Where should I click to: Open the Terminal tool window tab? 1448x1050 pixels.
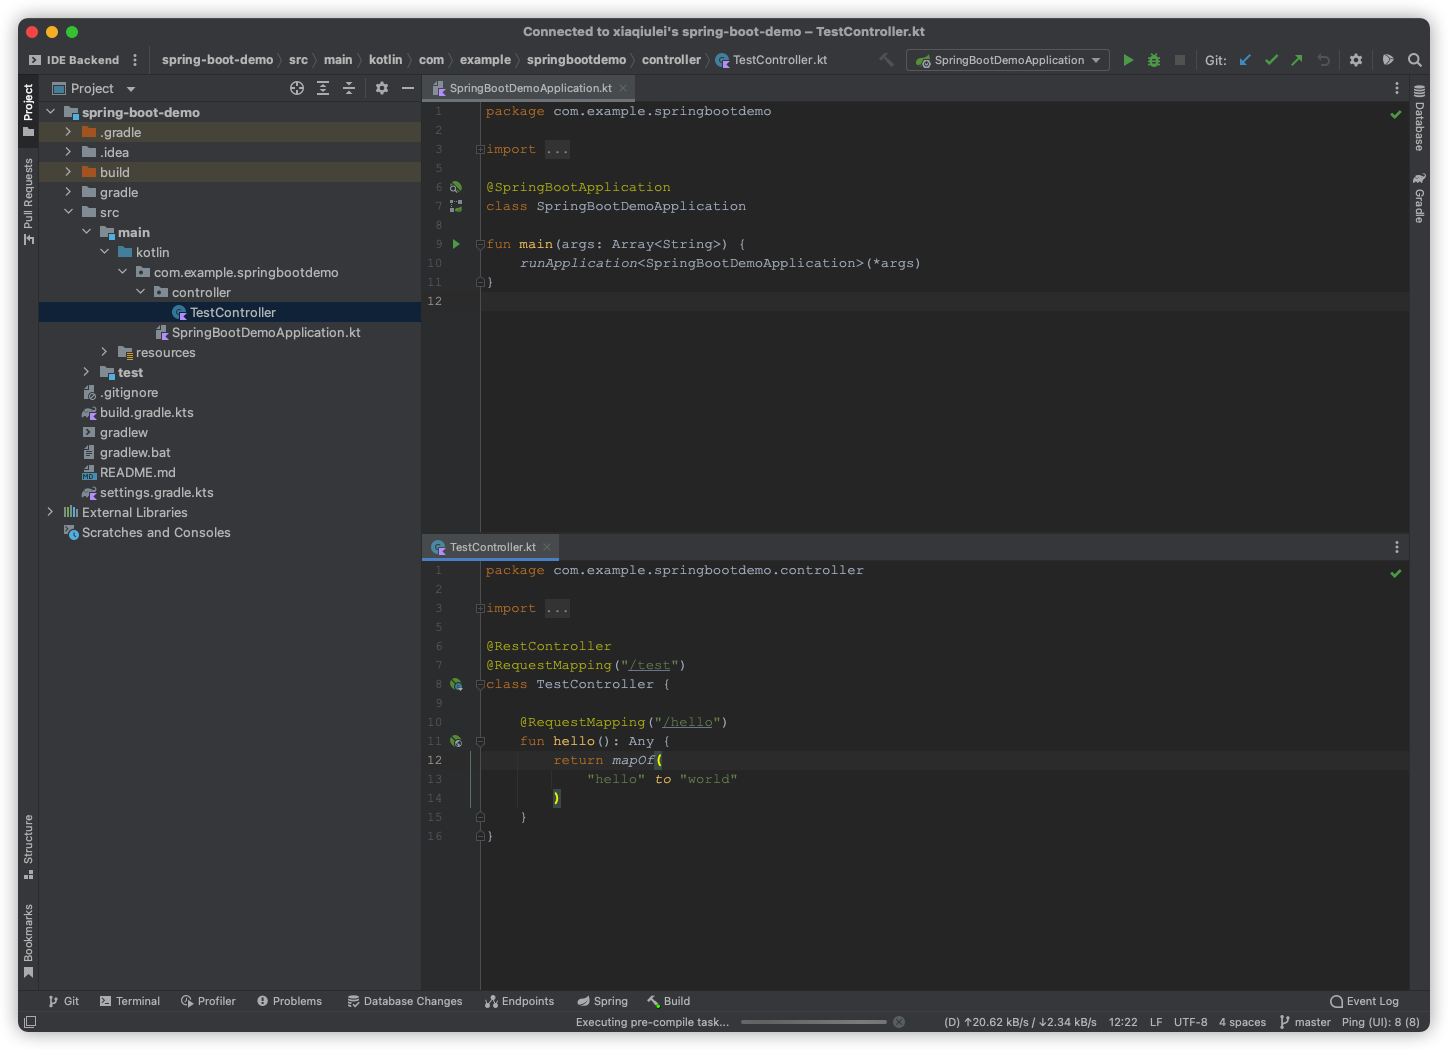(130, 1001)
